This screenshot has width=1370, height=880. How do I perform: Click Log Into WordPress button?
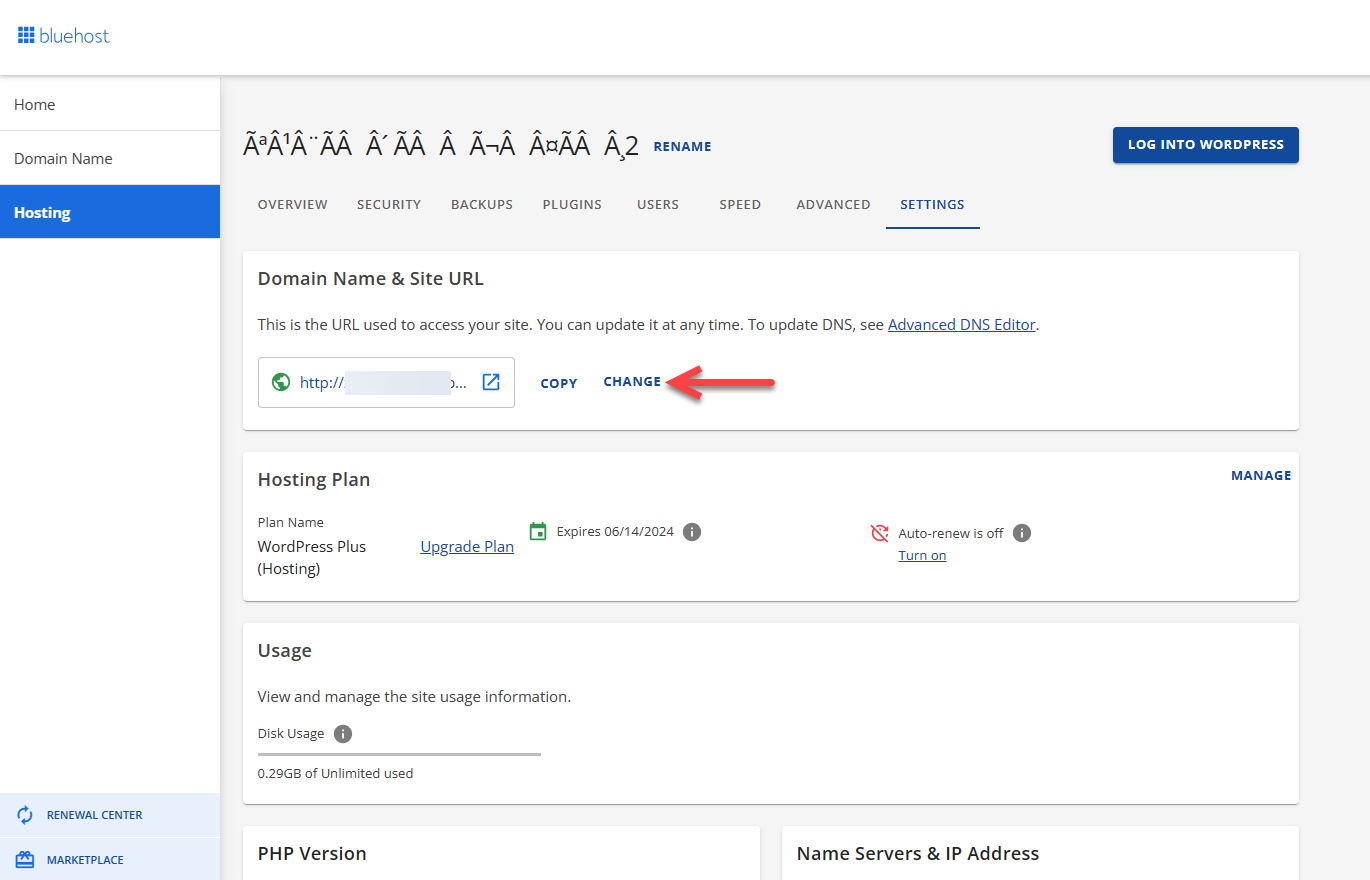1206,144
